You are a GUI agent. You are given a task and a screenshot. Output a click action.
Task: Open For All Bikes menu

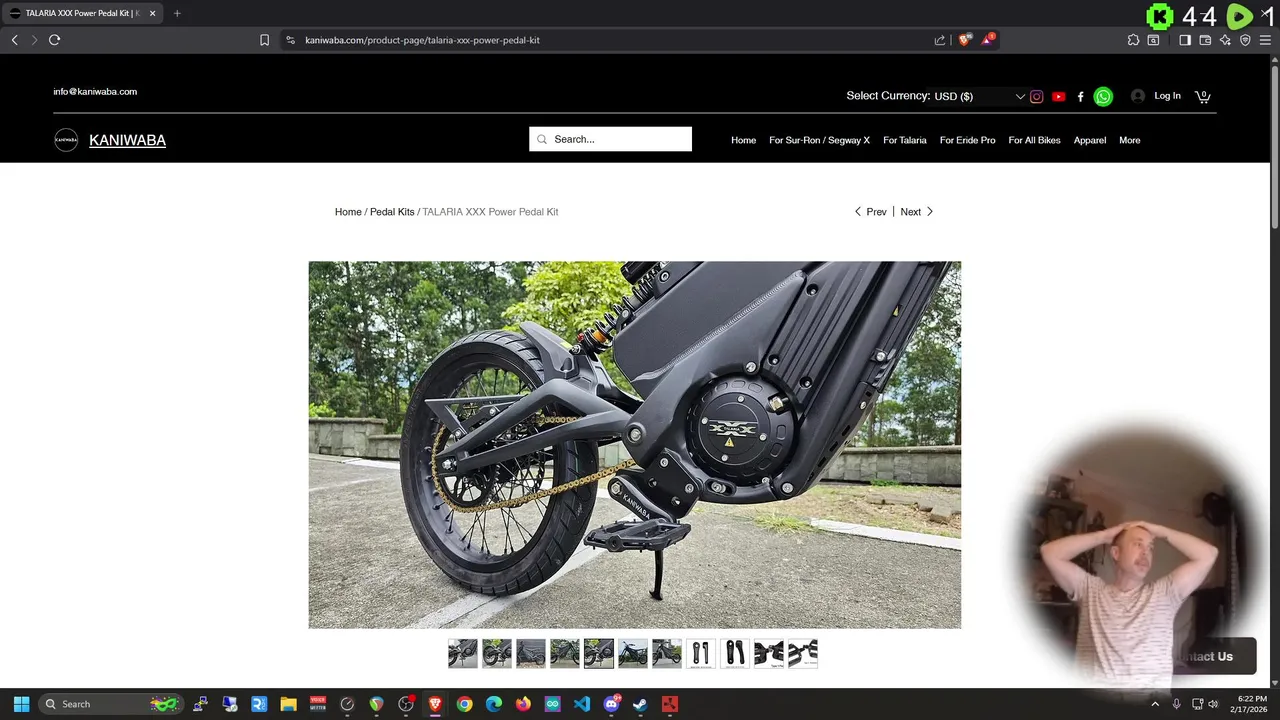click(x=1034, y=140)
